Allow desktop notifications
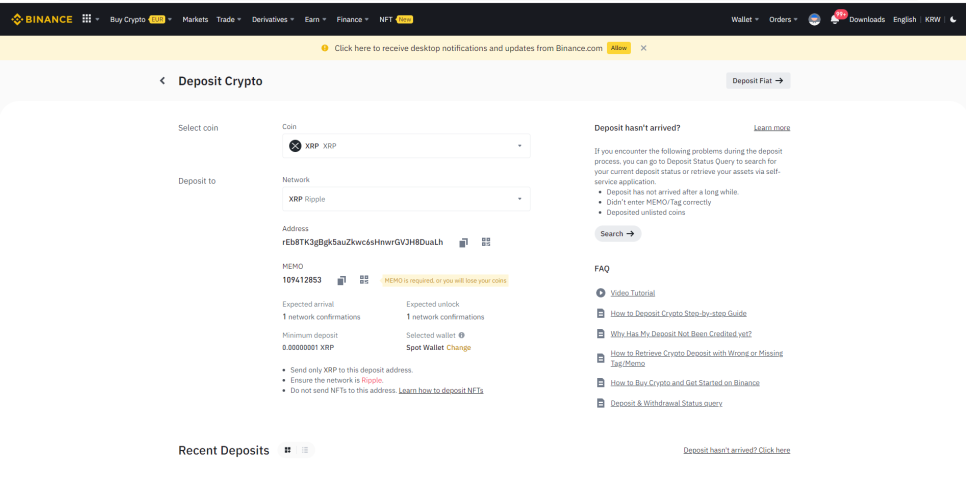 pos(619,48)
